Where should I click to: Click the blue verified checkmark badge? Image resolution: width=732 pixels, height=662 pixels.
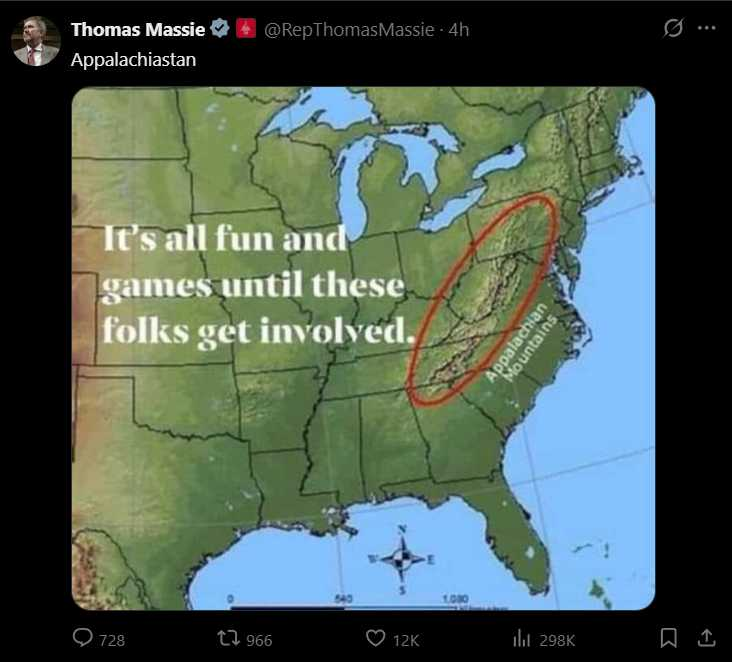[220, 30]
